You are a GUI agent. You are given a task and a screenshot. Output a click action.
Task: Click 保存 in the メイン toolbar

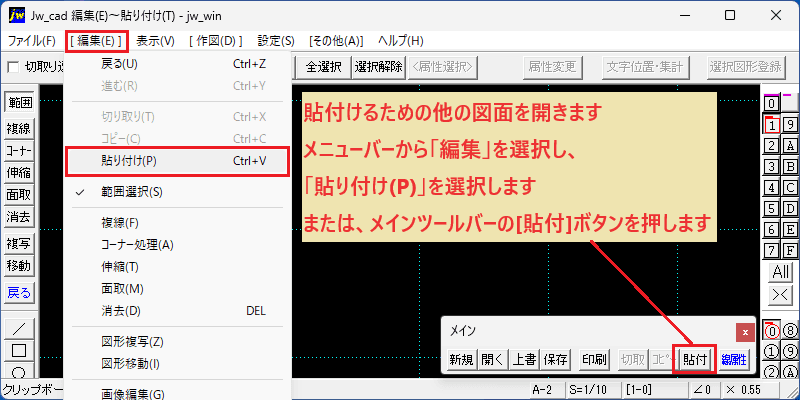556,360
